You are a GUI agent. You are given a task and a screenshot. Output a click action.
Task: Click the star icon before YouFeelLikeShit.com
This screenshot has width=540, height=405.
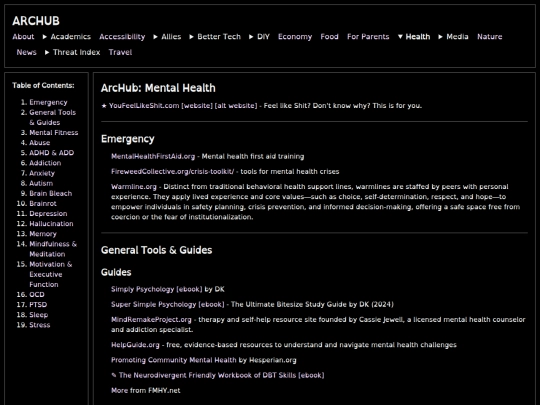pyautogui.click(x=104, y=106)
